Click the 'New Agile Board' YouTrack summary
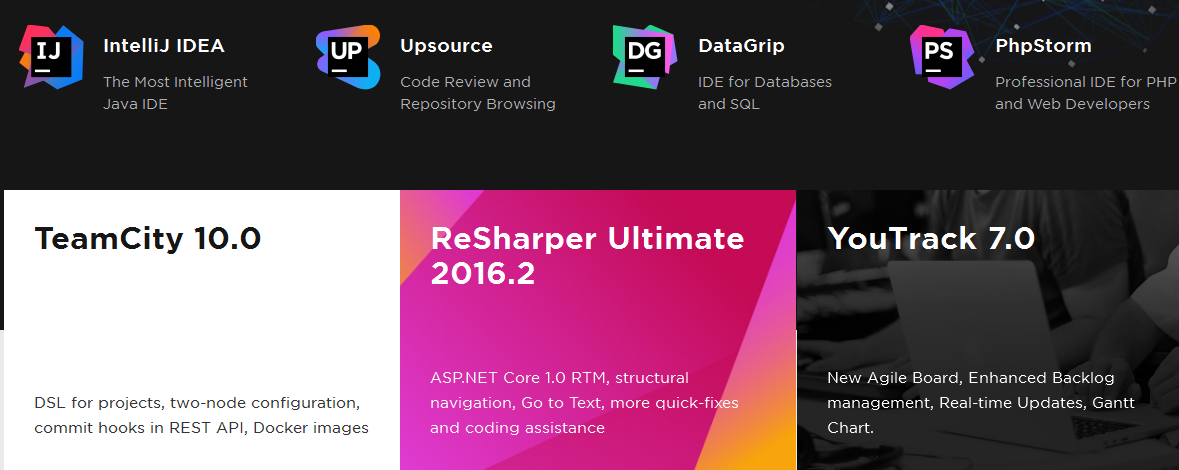 coord(970,403)
